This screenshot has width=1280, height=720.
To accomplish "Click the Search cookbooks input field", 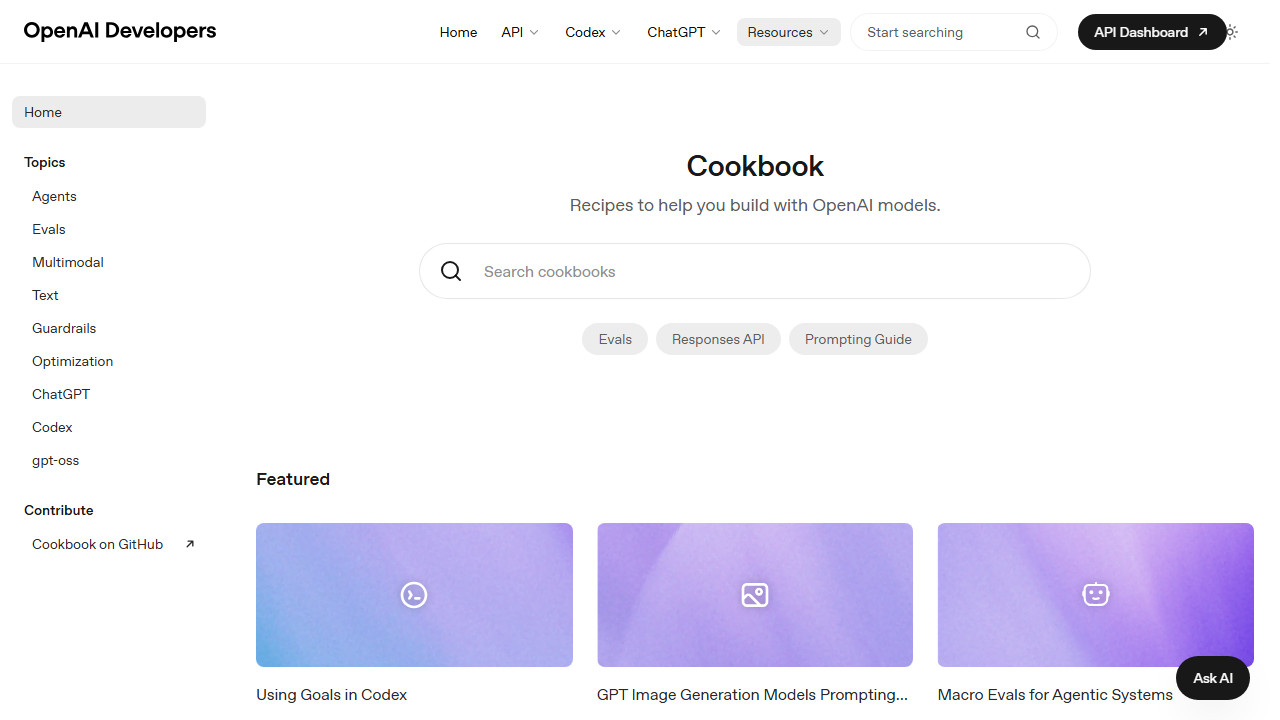I will click(x=754, y=271).
